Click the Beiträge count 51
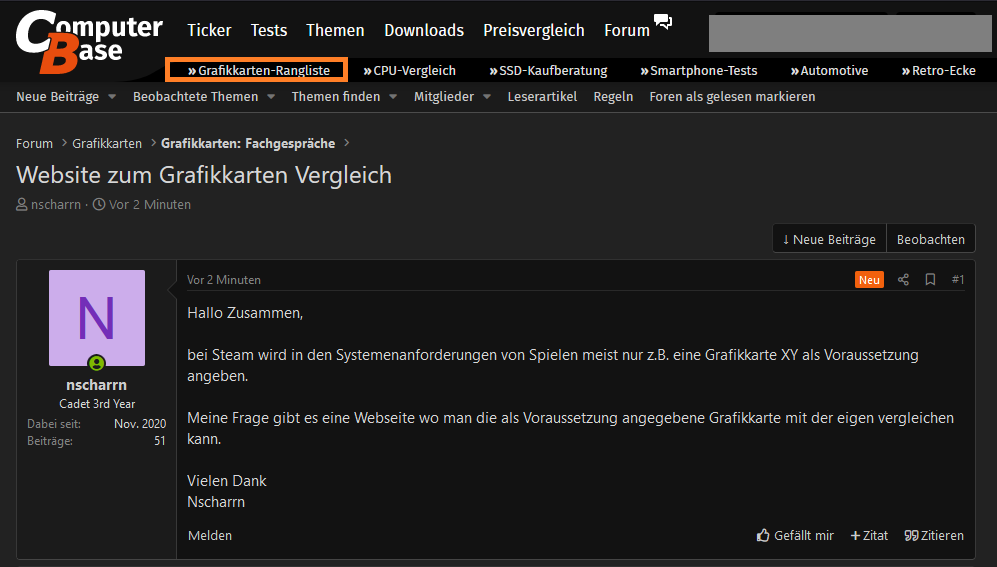997x567 pixels. click(160, 441)
